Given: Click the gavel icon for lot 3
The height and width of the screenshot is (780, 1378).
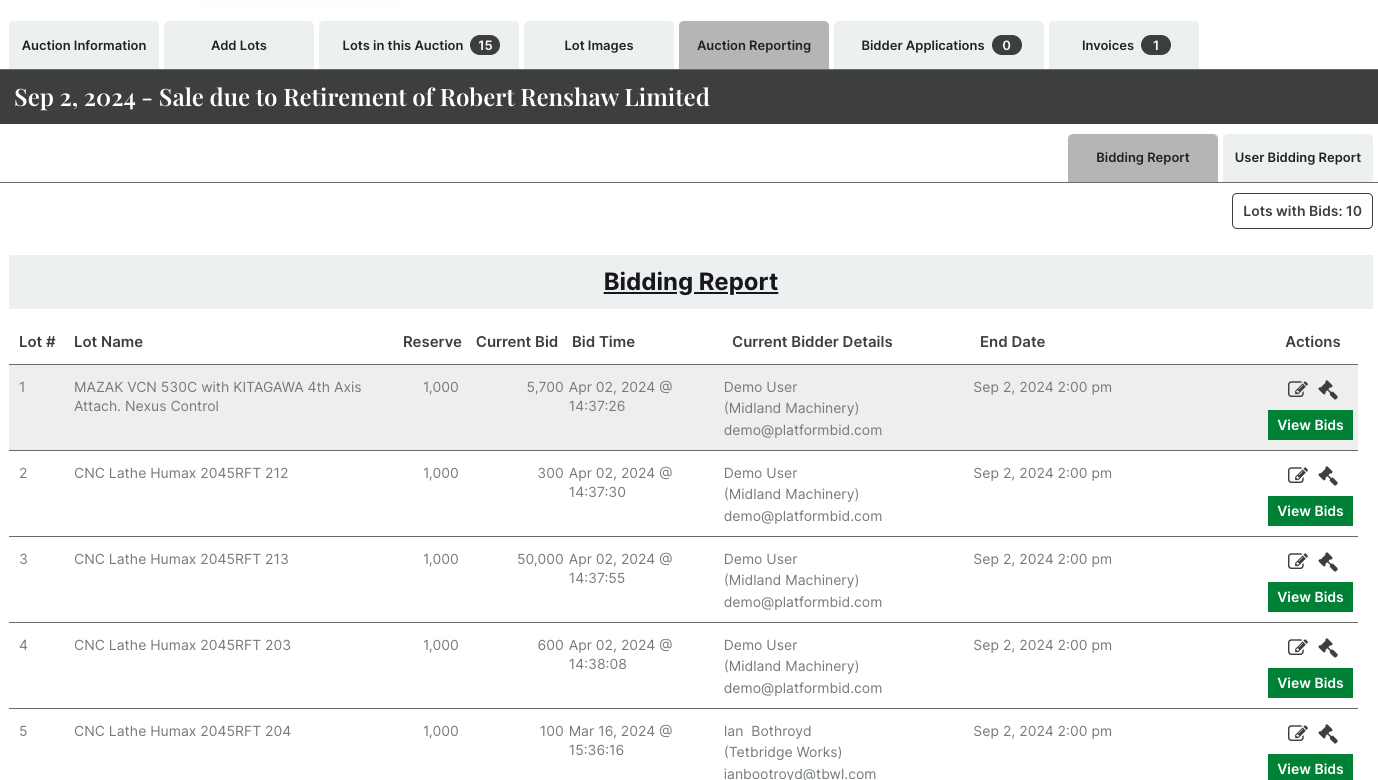Looking at the screenshot, I should coord(1328,562).
